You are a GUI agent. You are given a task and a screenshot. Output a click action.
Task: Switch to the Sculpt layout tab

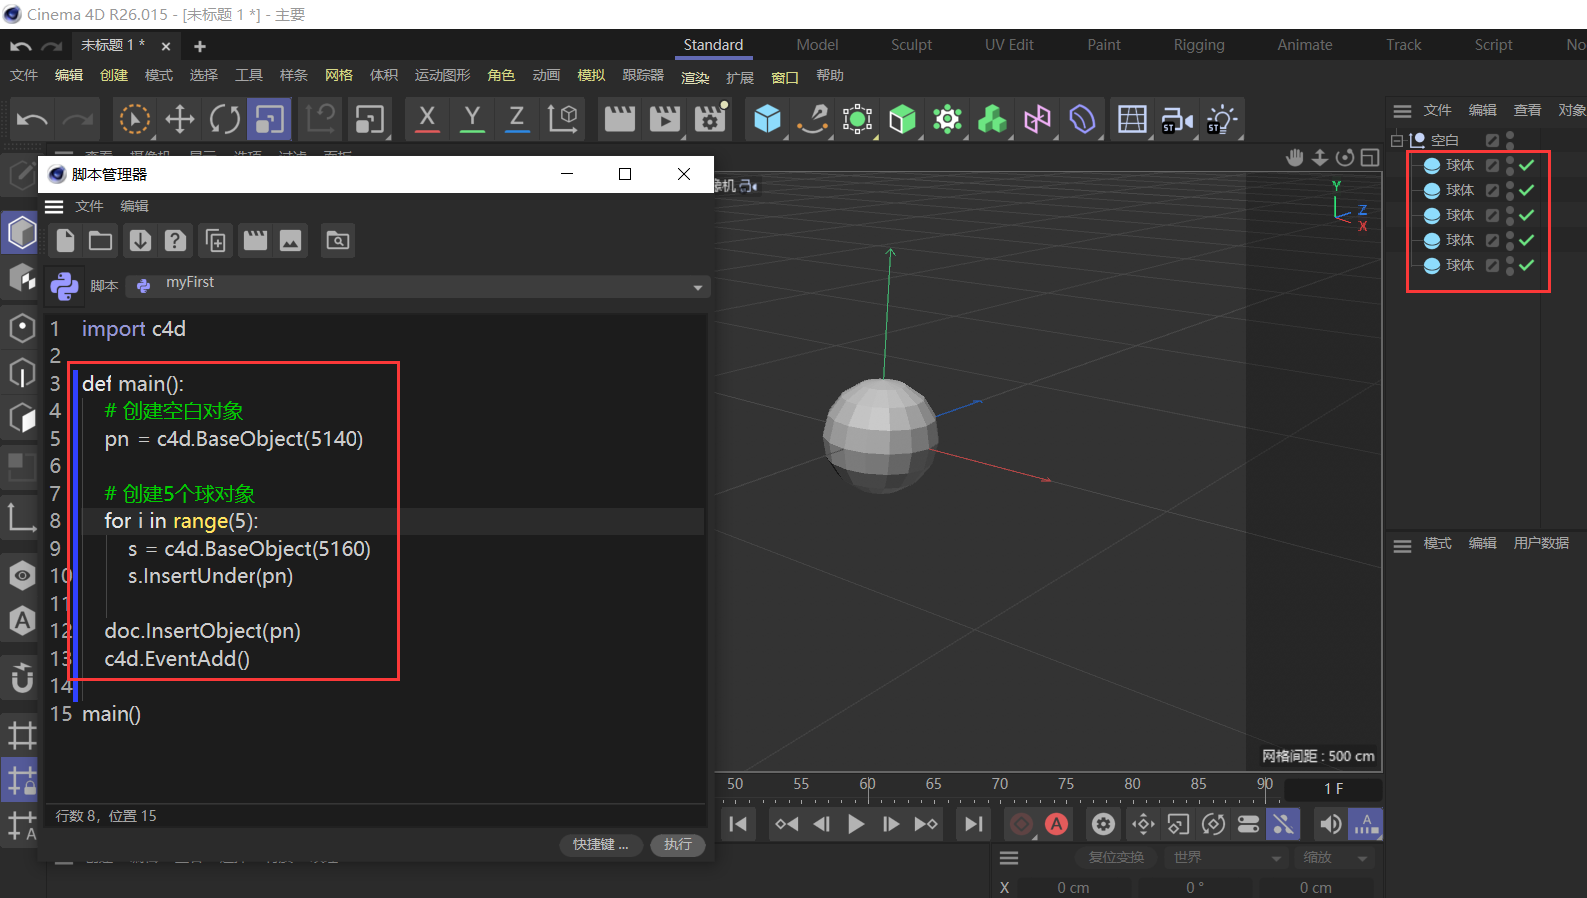[x=911, y=45]
